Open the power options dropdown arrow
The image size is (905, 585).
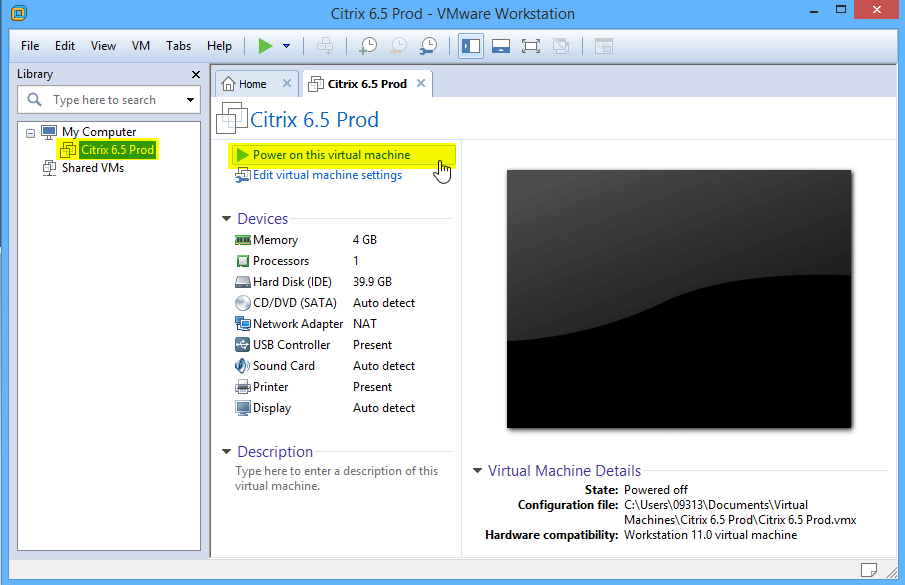point(286,46)
